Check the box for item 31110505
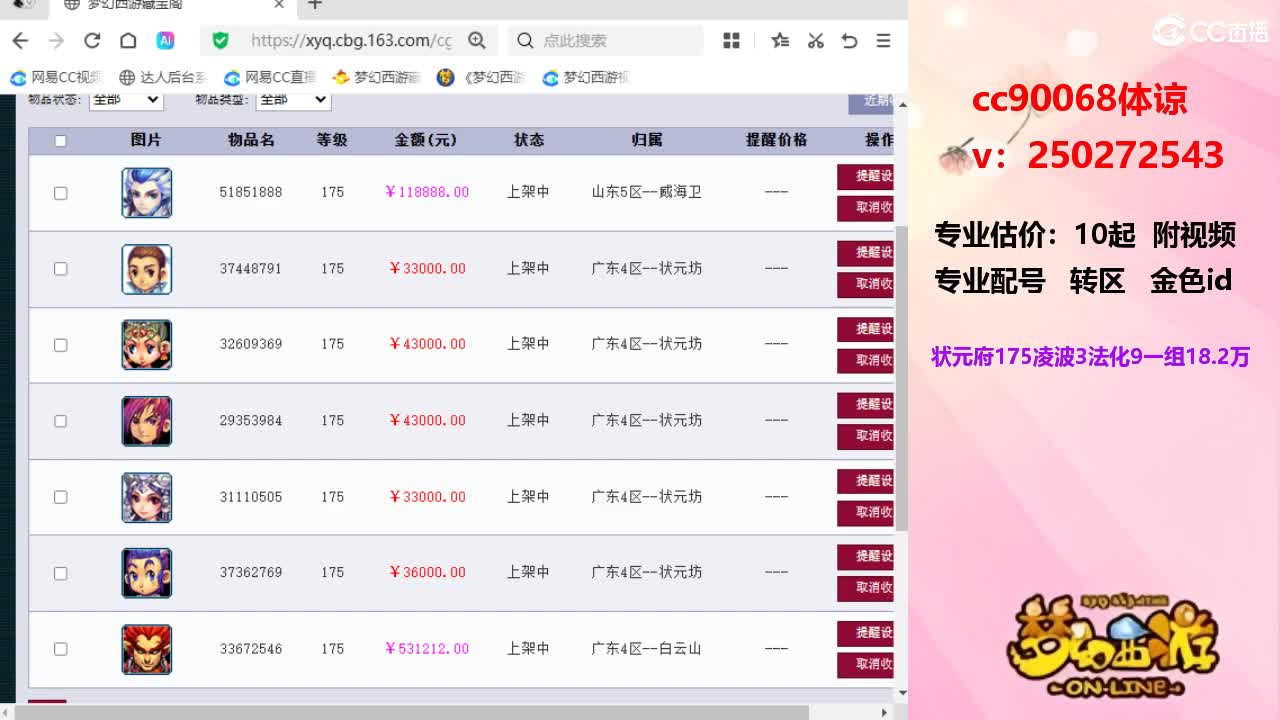The image size is (1280, 720). [60, 497]
